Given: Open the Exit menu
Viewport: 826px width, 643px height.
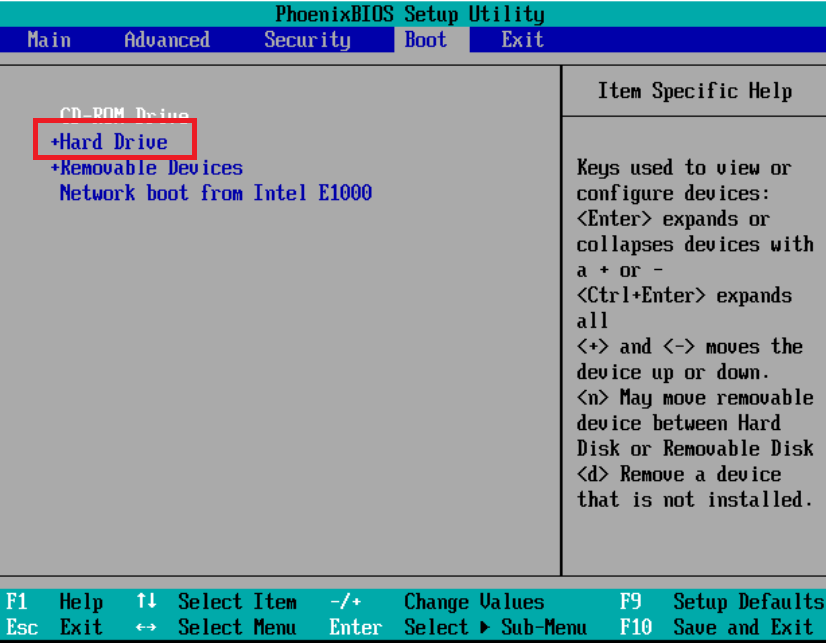Looking at the screenshot, I should [x=522, y=39].
